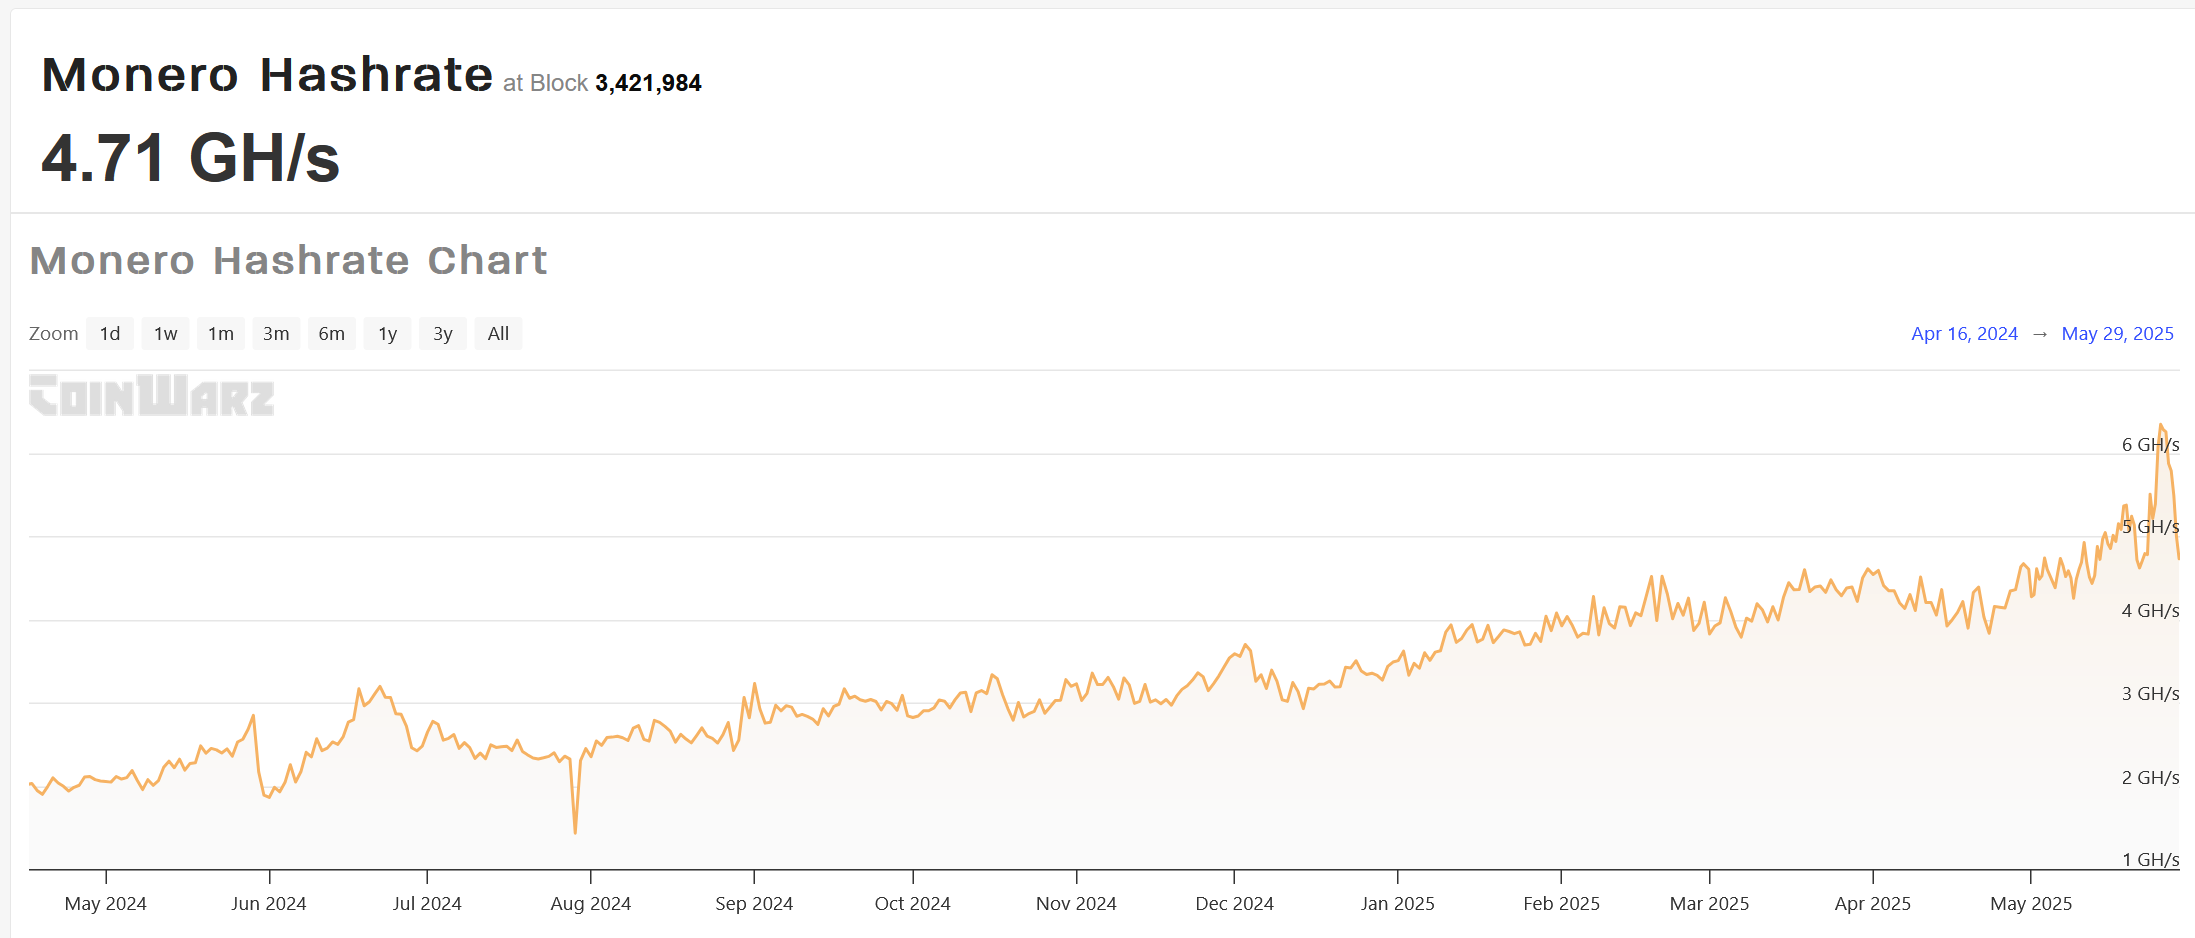Click the Jun 2024 axis label

pyautogui.click(x=269, y=904)
